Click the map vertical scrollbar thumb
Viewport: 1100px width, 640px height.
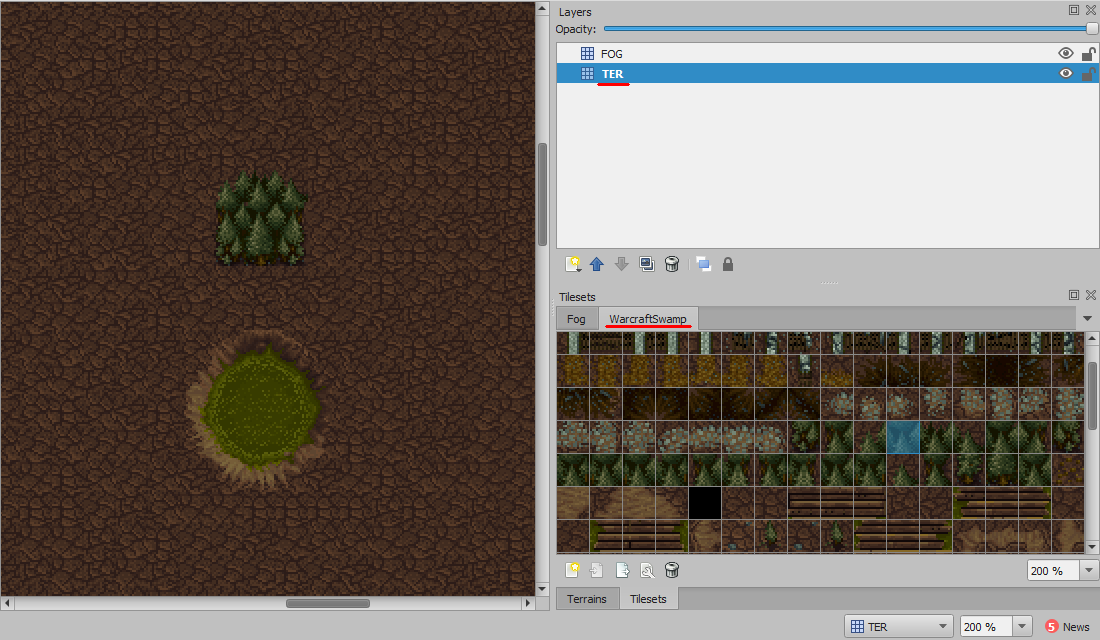coord(542,194)
